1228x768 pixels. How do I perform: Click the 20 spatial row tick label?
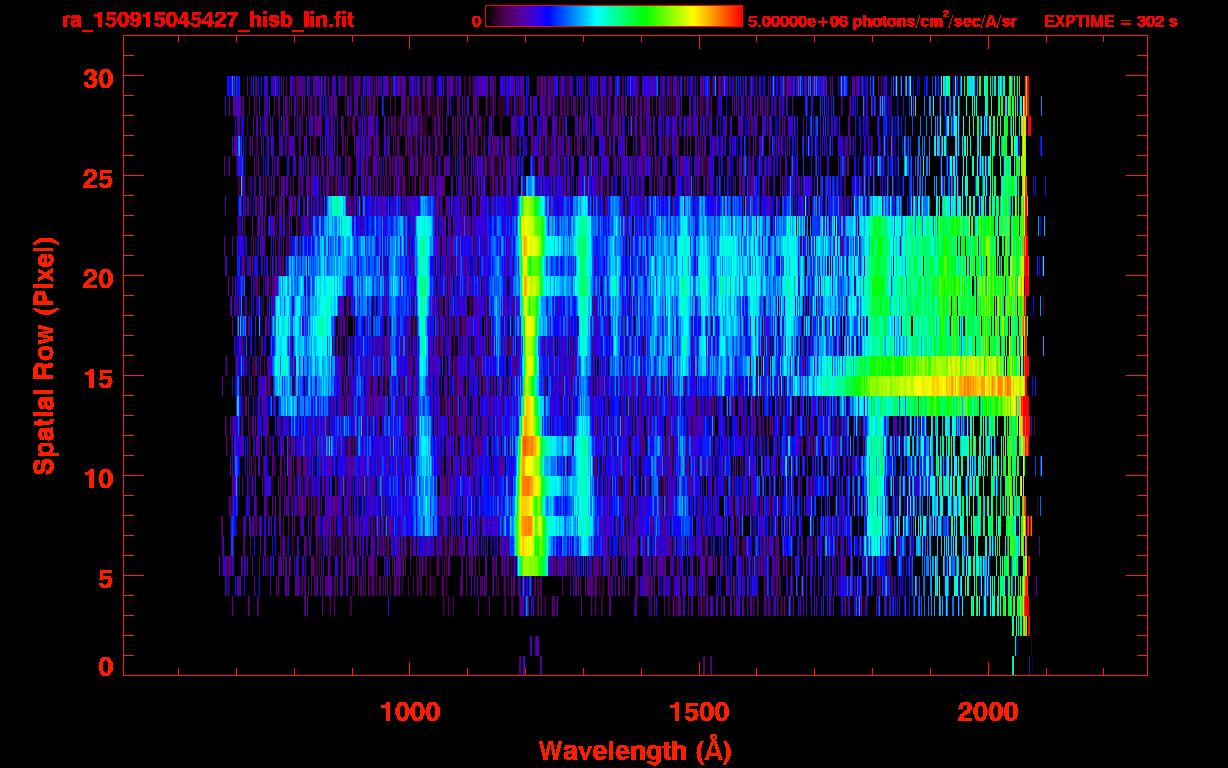coord(98,277)
